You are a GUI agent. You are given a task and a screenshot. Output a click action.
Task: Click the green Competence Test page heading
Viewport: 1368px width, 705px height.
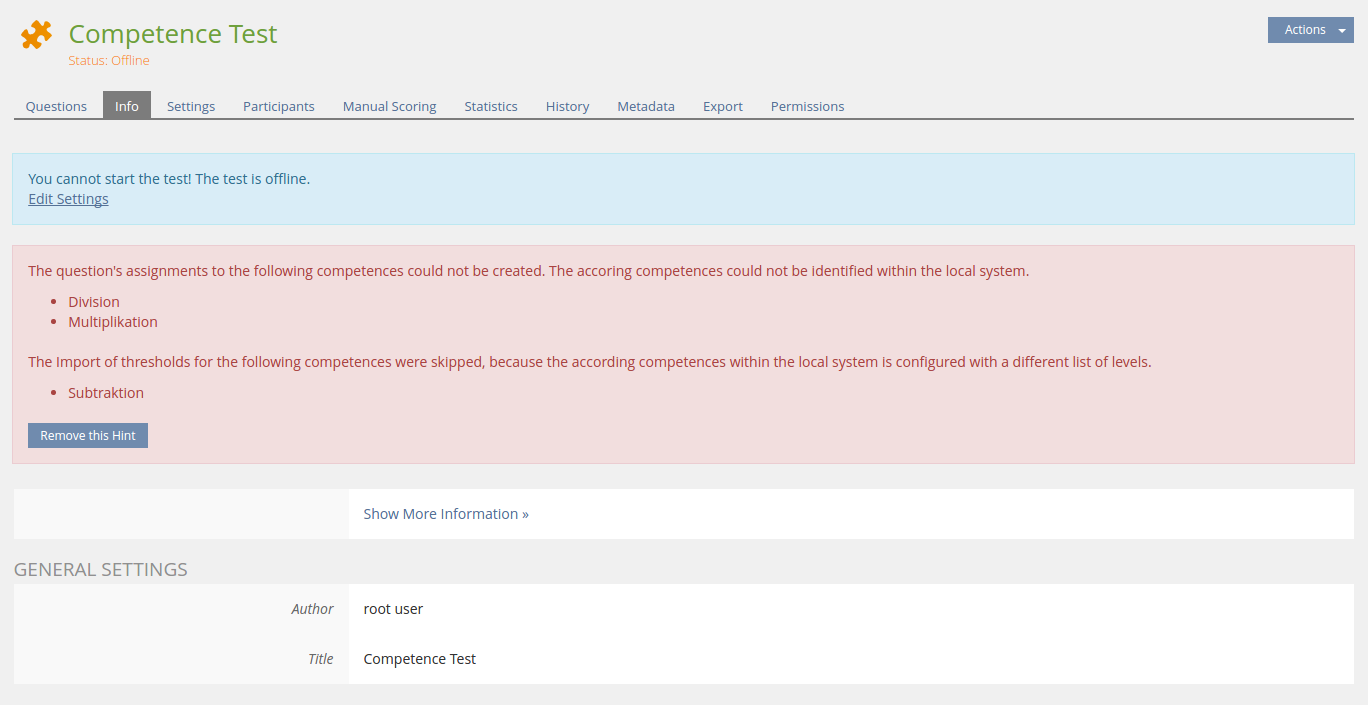173,34
